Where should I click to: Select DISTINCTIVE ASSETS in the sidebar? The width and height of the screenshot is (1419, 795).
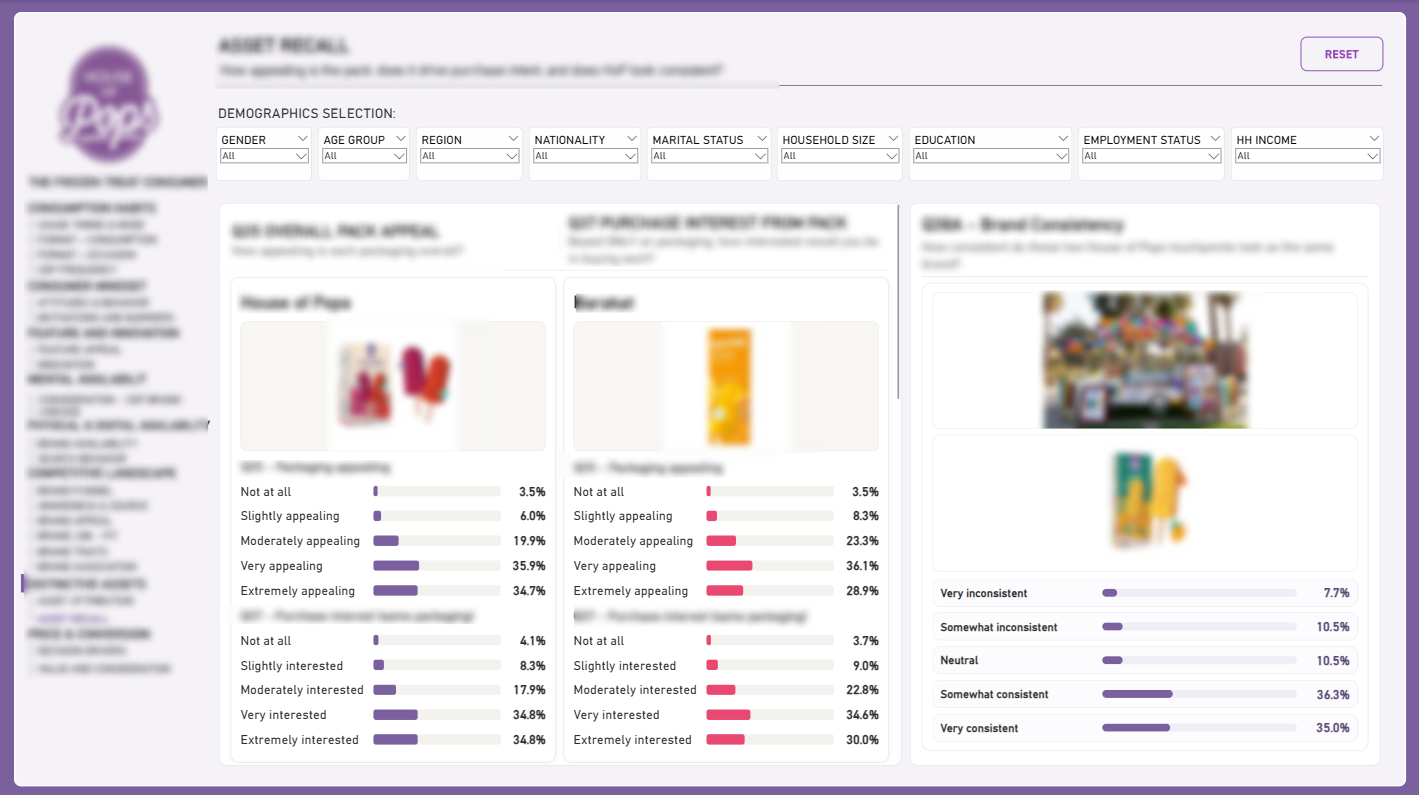87,584
